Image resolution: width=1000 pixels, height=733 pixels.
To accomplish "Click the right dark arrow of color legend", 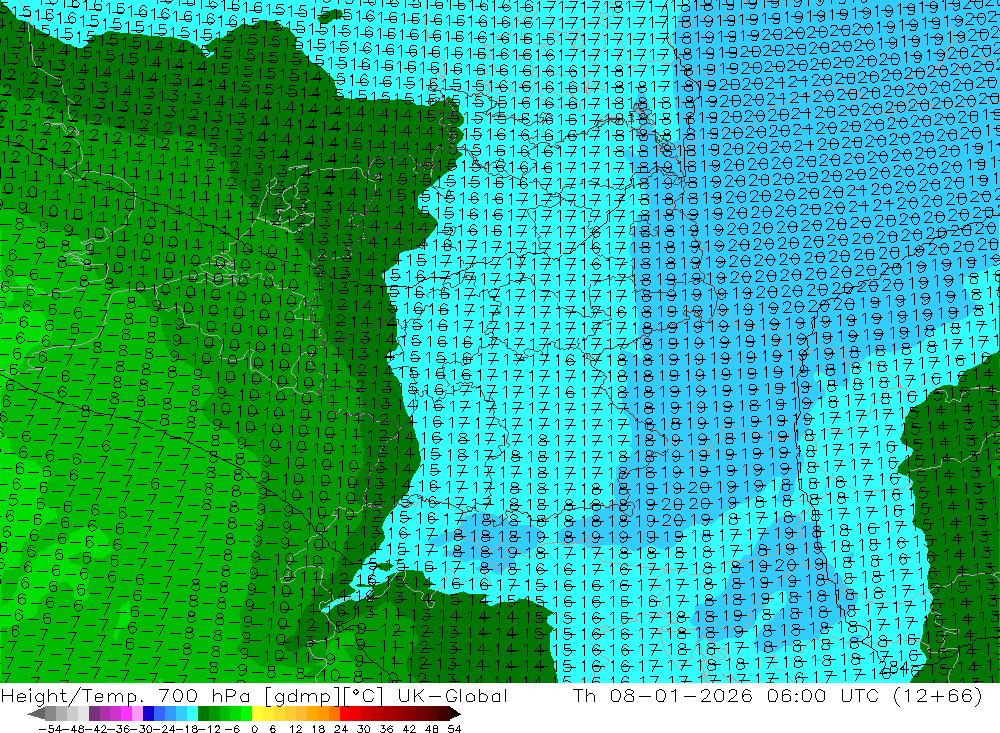I will coord(455,713).
